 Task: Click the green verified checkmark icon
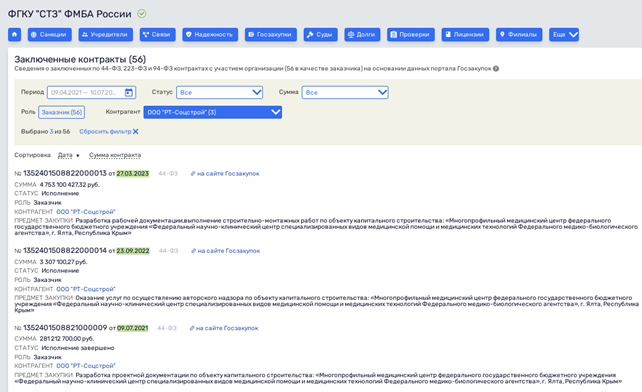pos(142,14)
